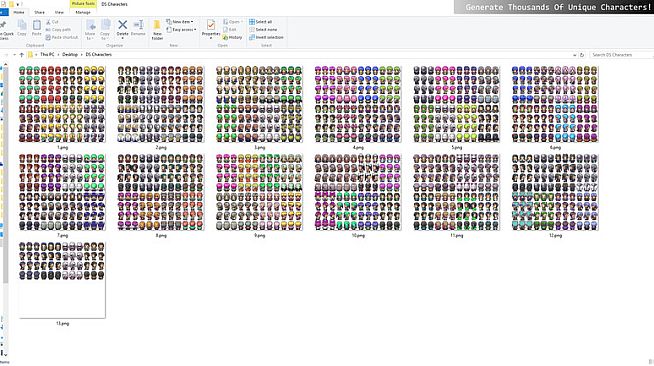Select the 5.png thumbnail
654x366 pixels.
(x=457, y=104)
